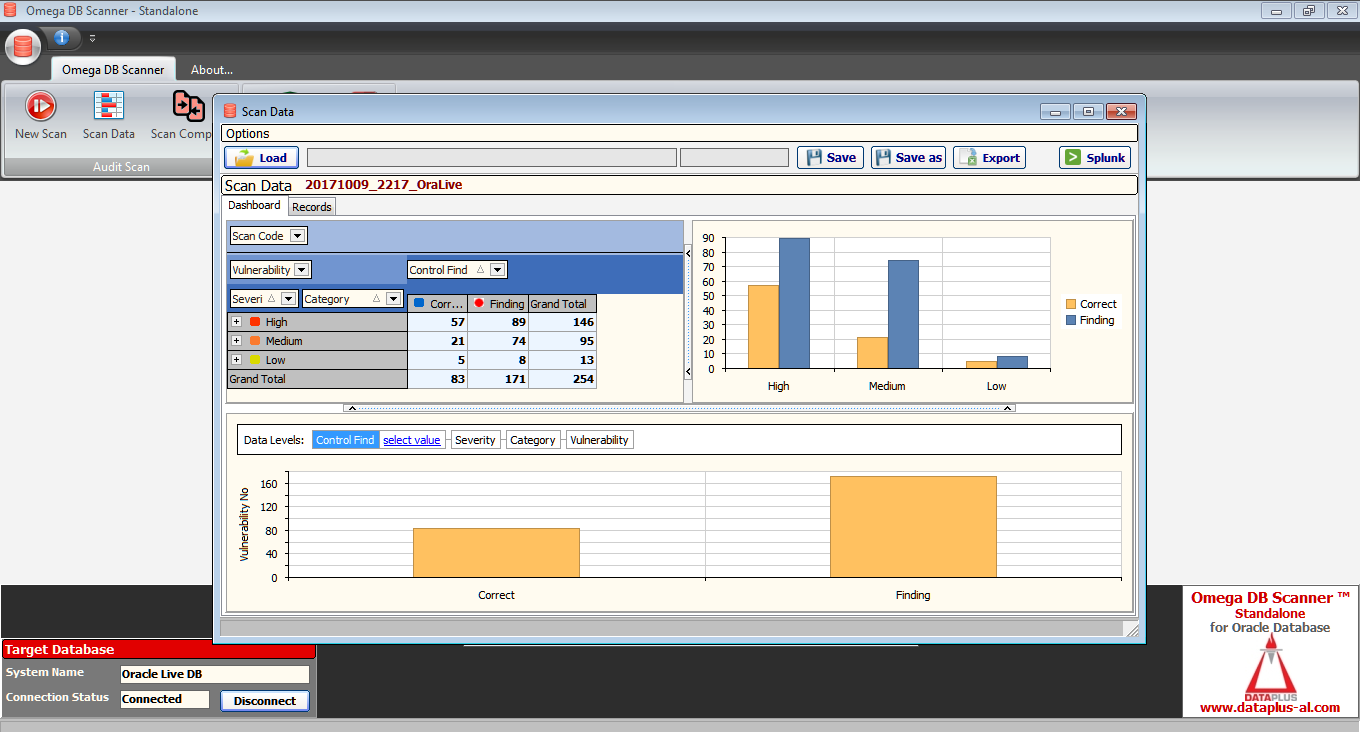The width and height of the screenshot is (1360, 732).
Task: Open the Omega application orb menu
Action: pyautogui.click(x=23, y=46)
